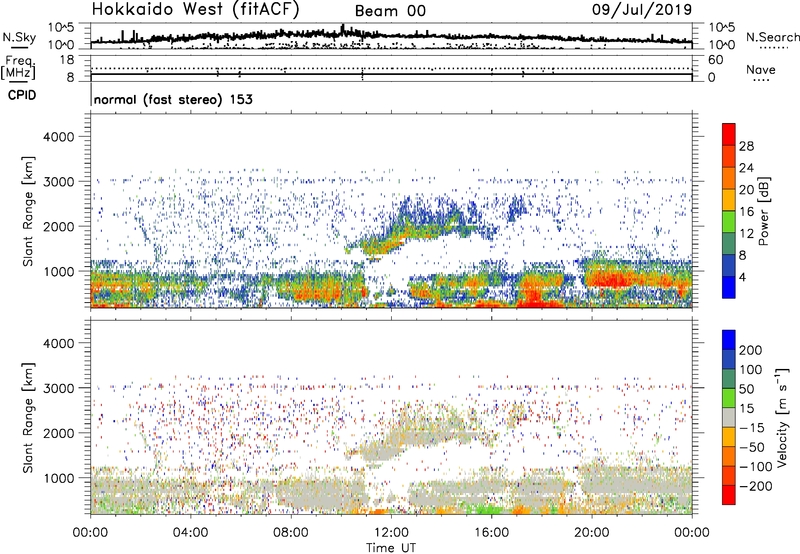Click the '4000' tick on power panel axis
Image resolution: width=800 pixels, height=554 pixels.
pyautogui.click(x=59, y=137)
